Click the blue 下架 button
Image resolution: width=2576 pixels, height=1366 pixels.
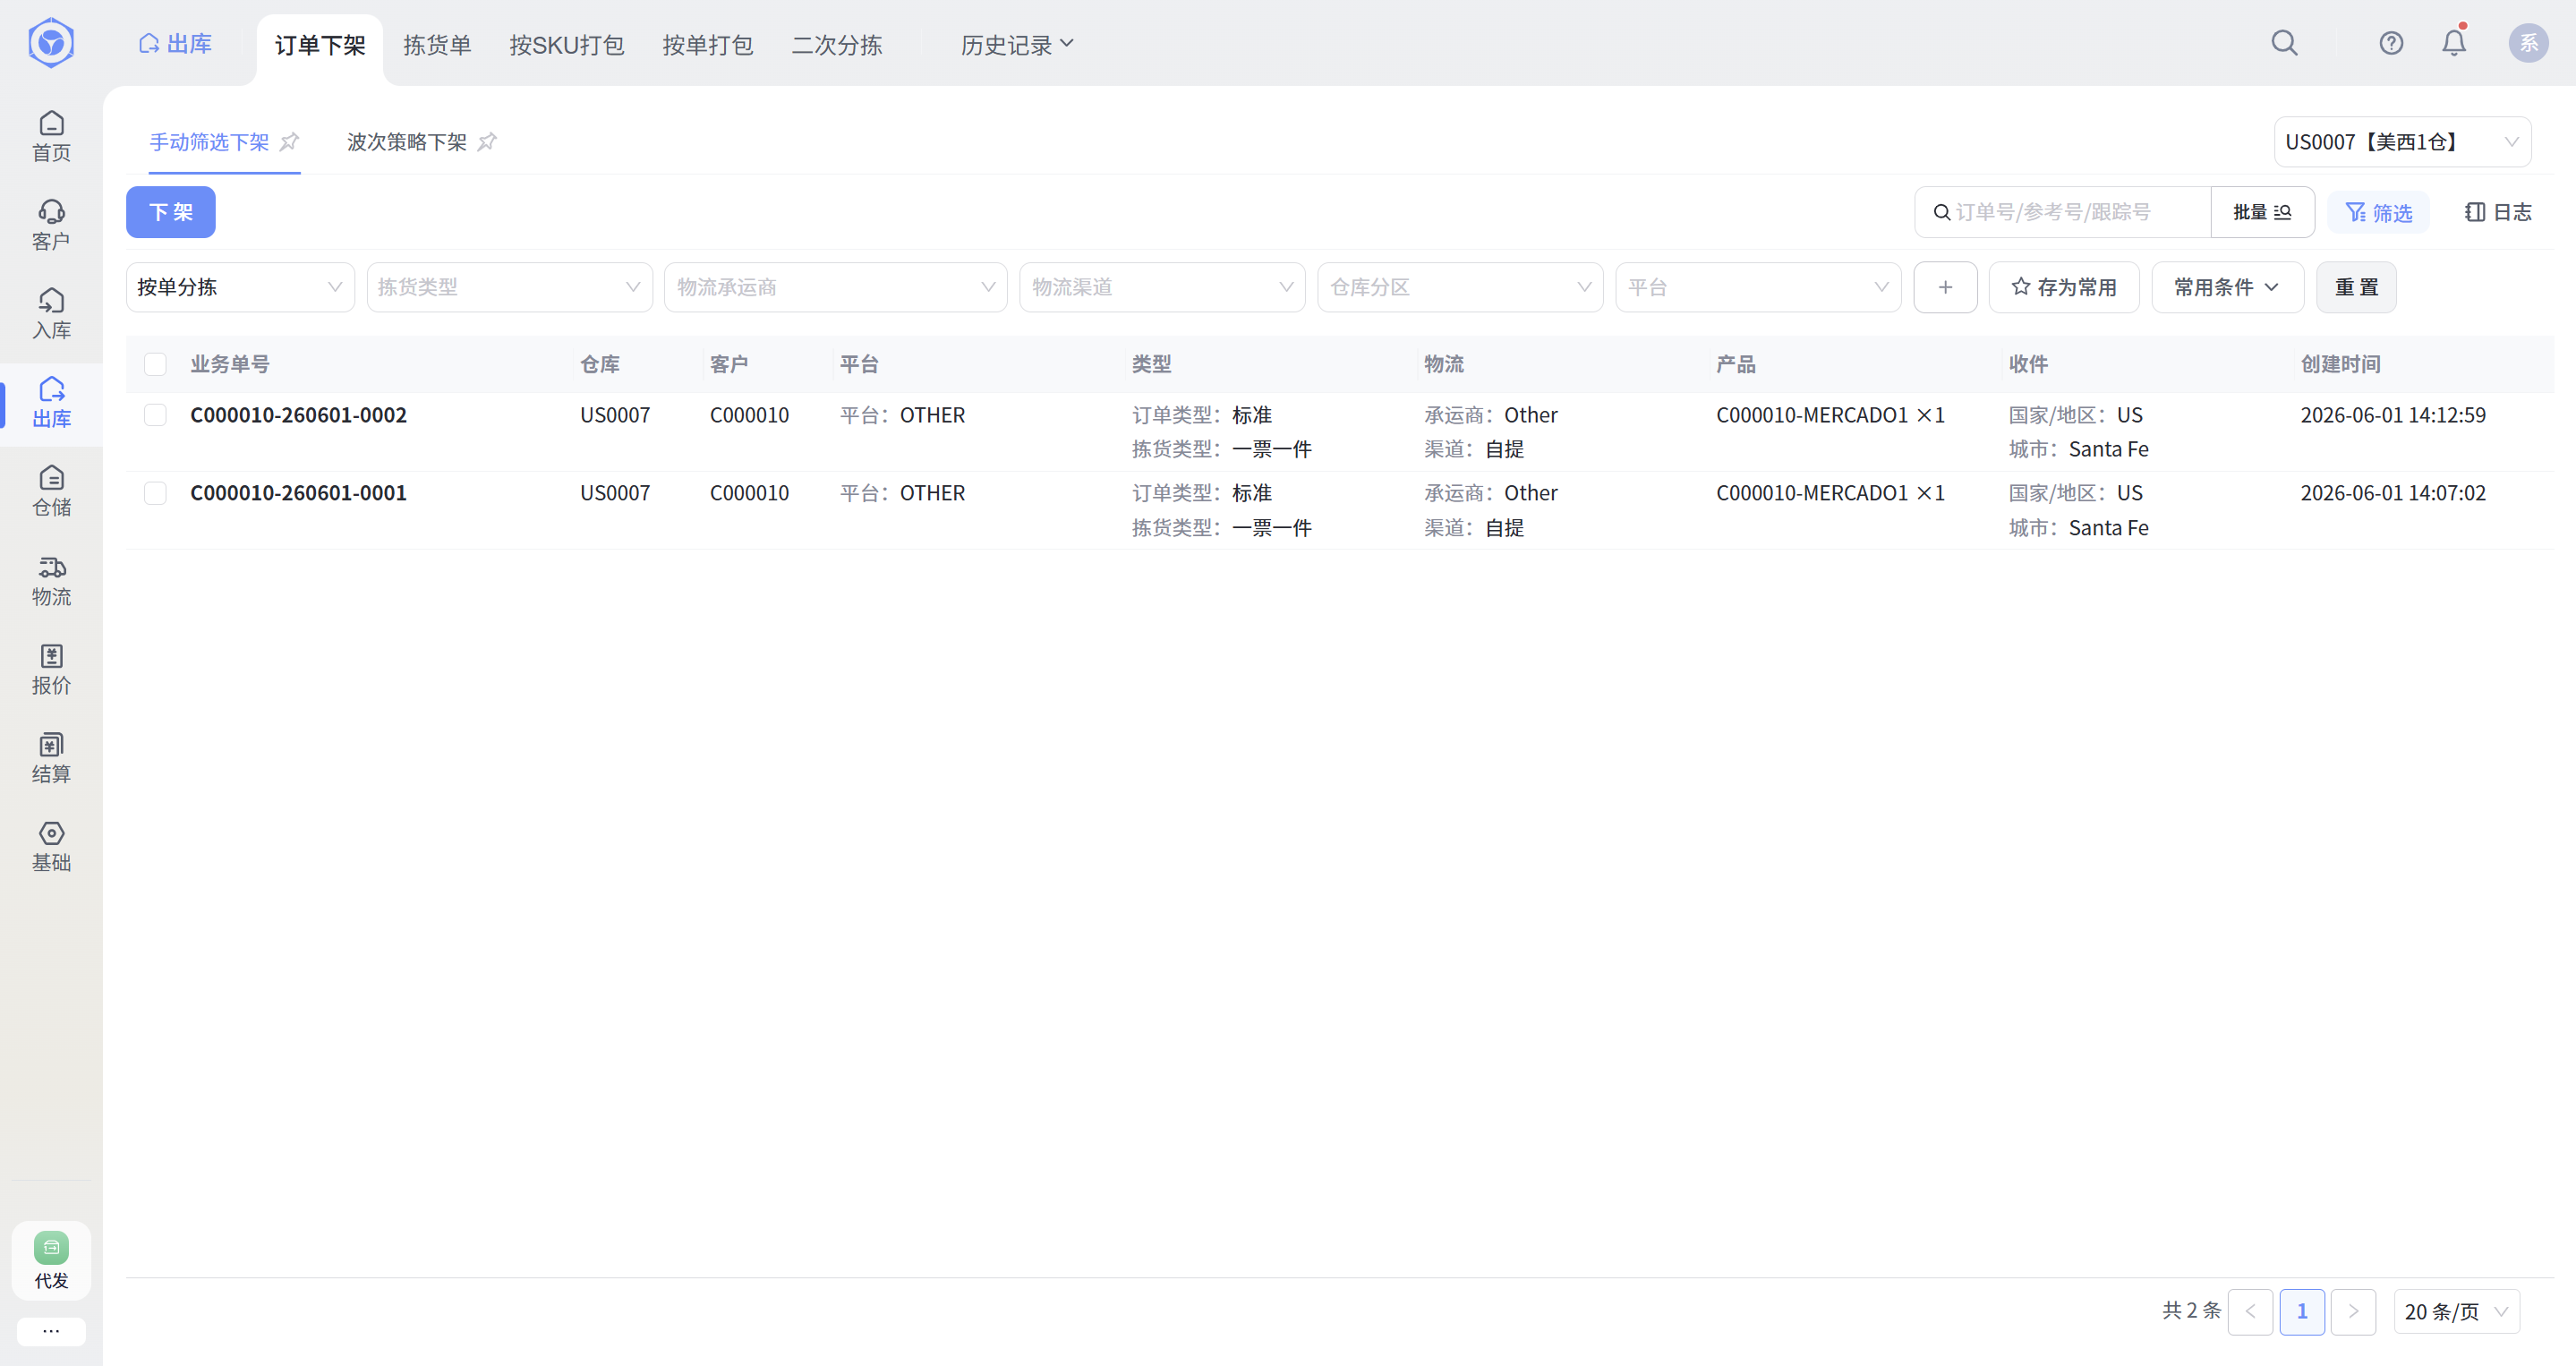point(171,212)
